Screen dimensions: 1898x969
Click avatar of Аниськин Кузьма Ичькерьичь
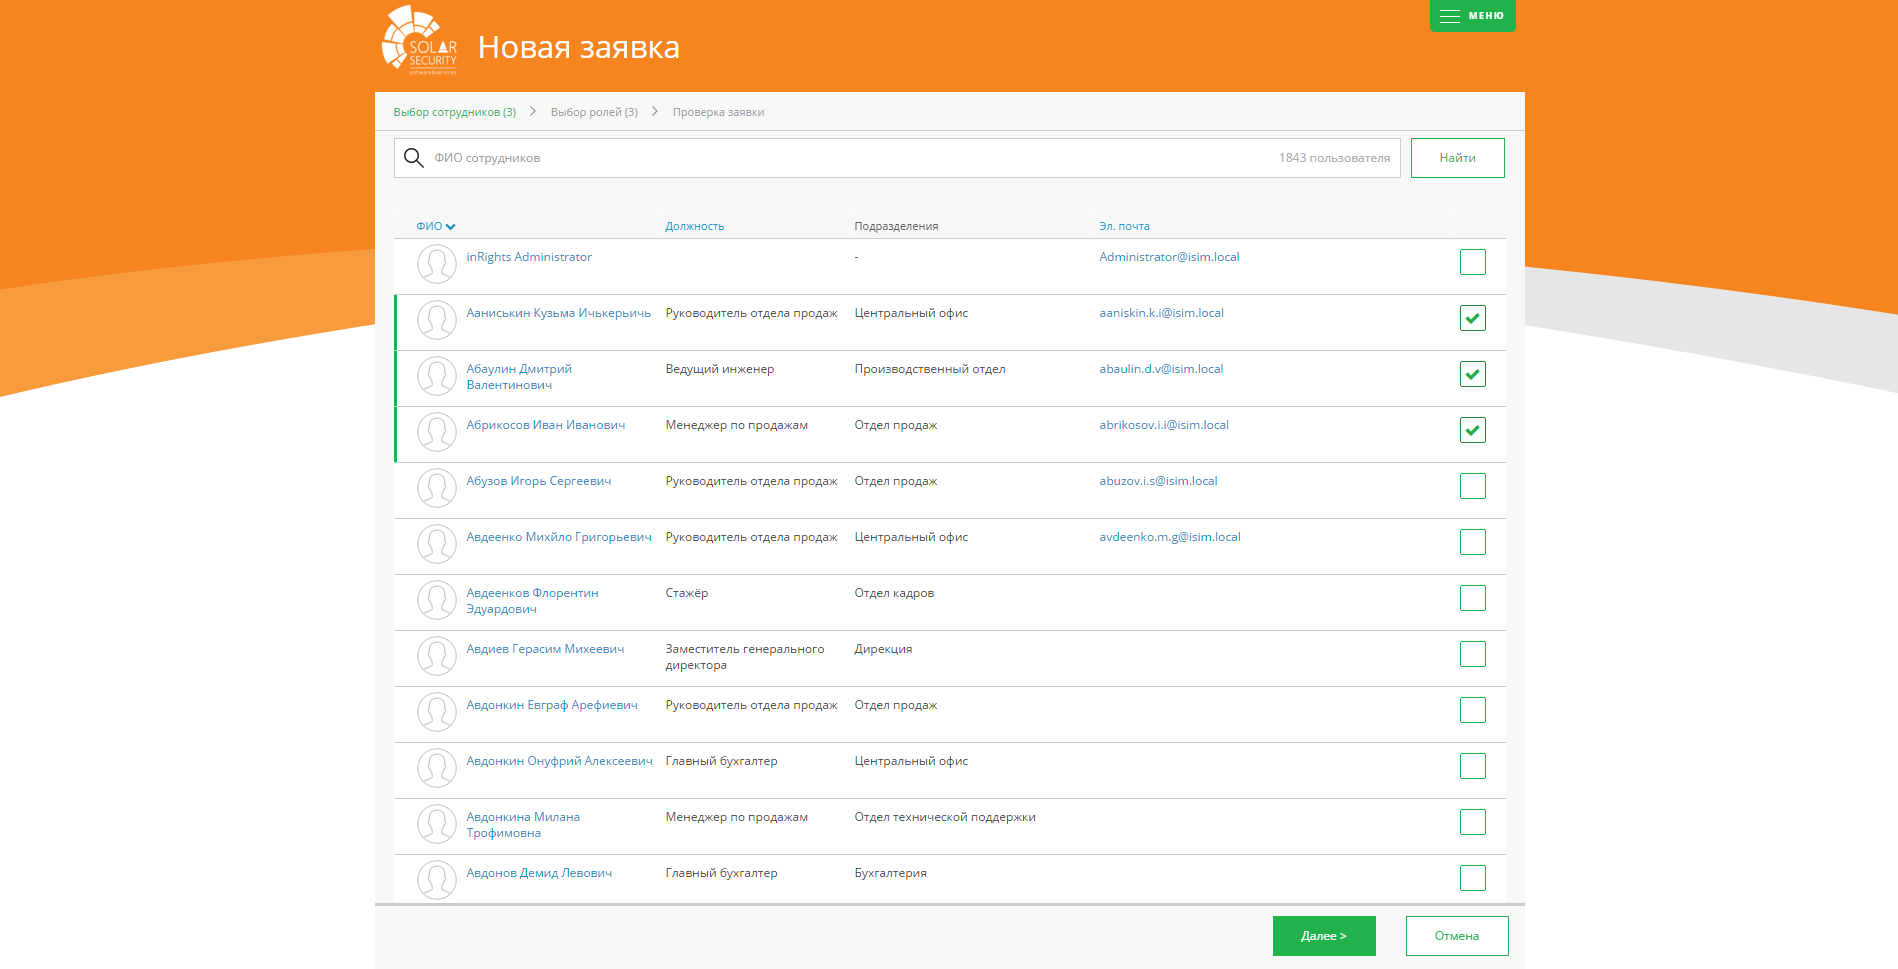[x=437, y=321]
